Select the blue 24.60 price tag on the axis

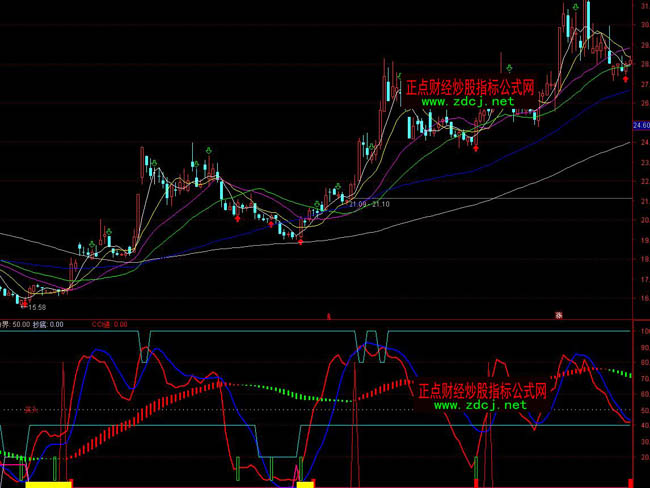(641, 125)
